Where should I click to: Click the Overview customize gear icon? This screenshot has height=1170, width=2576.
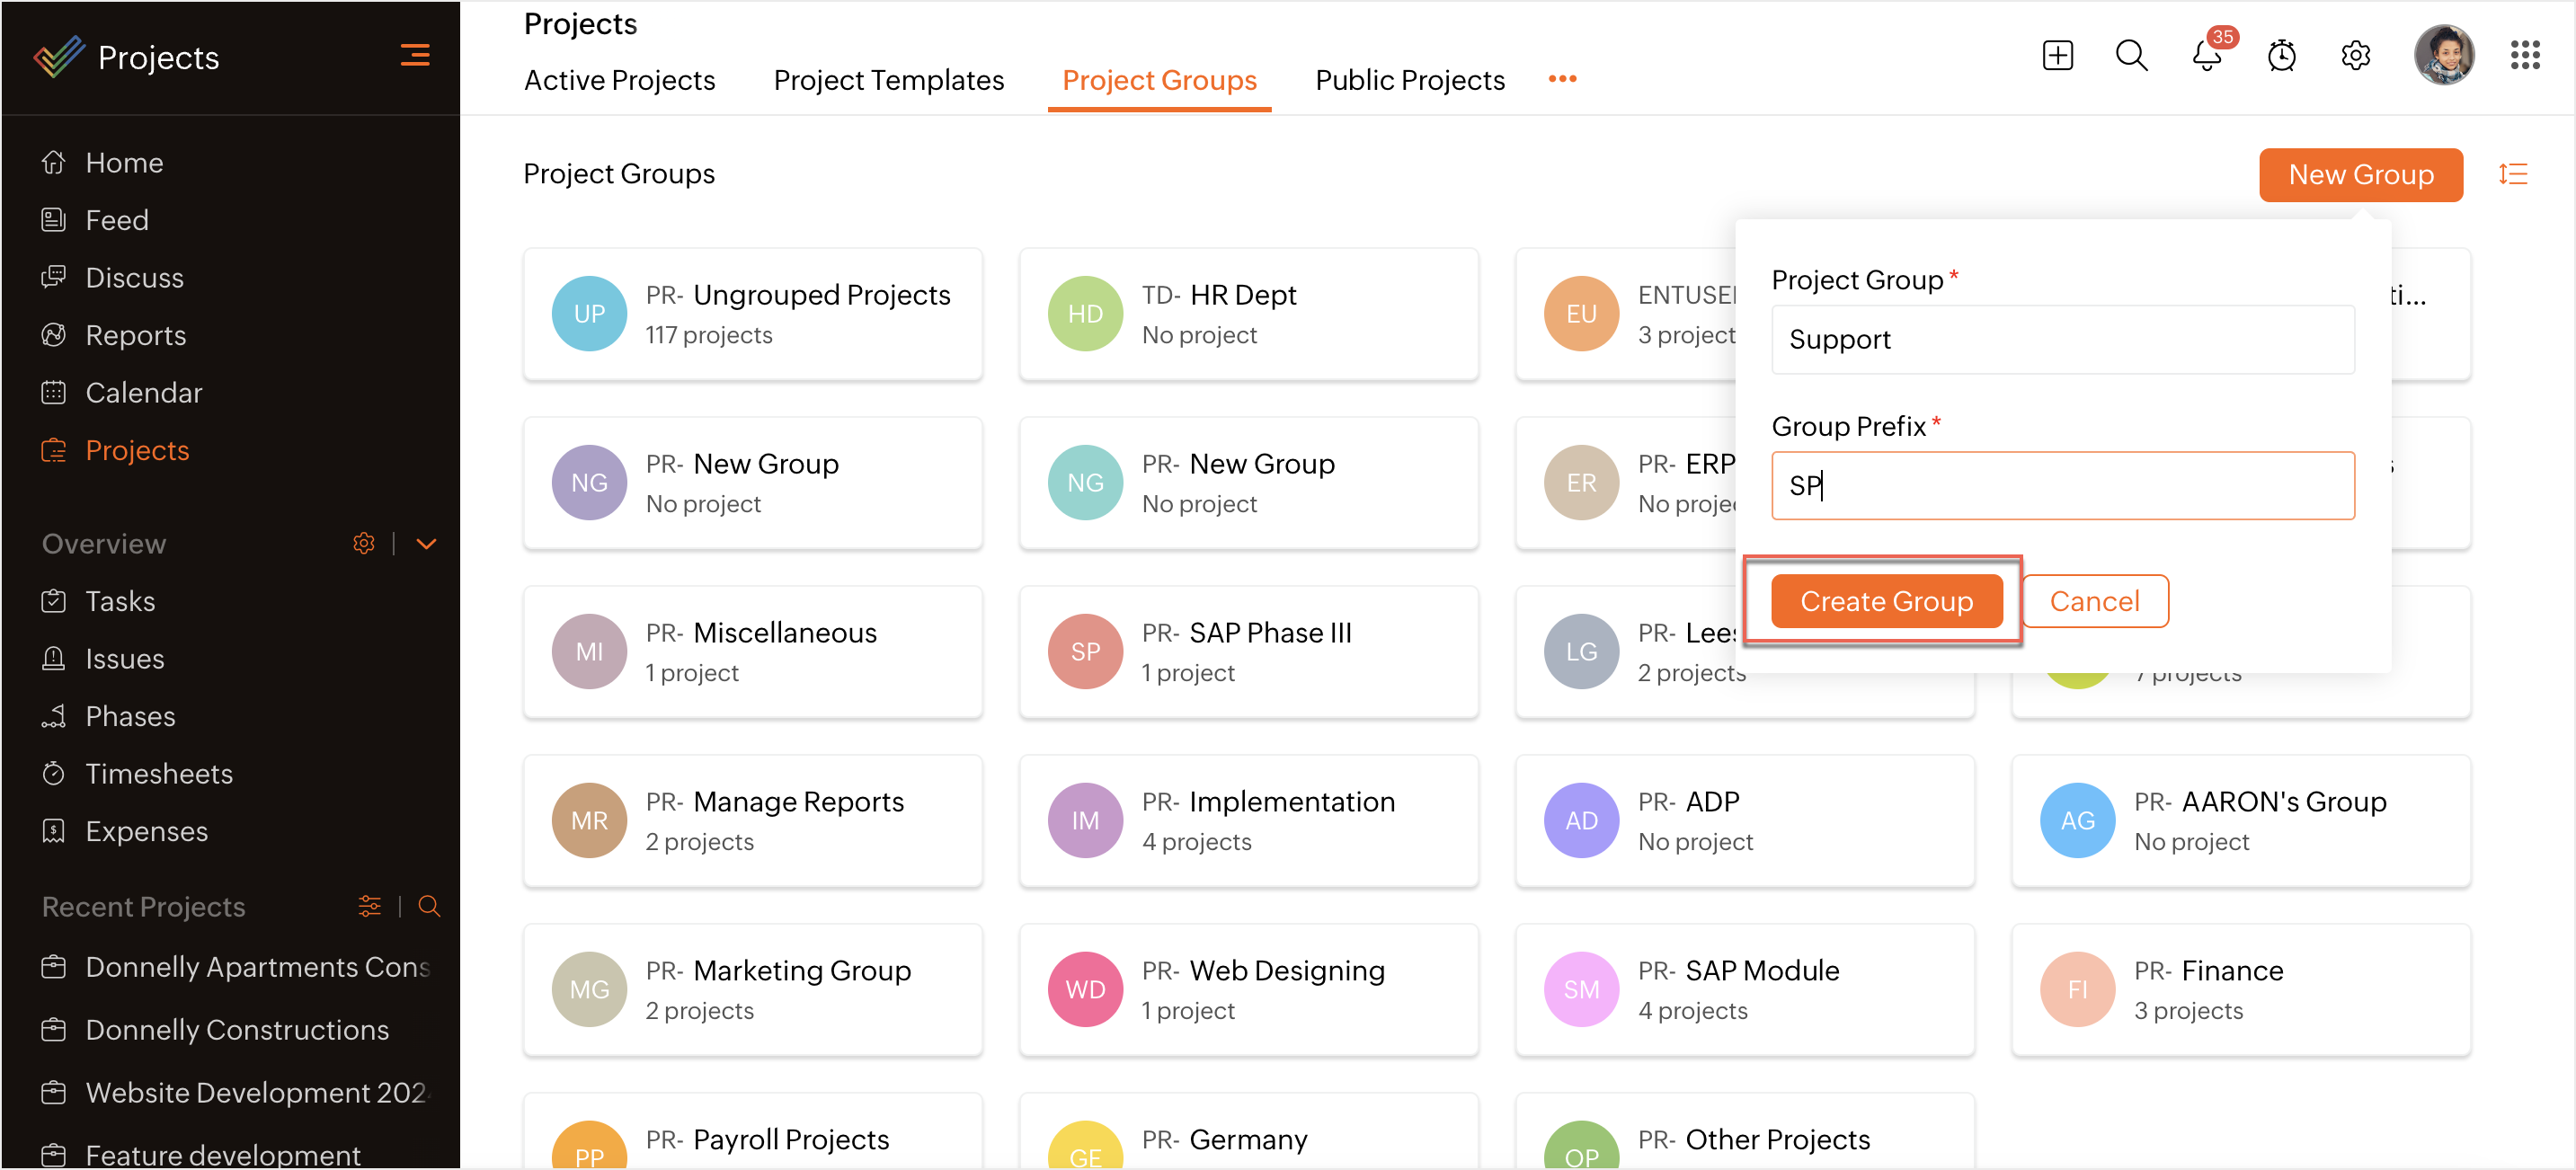(x=364, y=543)
